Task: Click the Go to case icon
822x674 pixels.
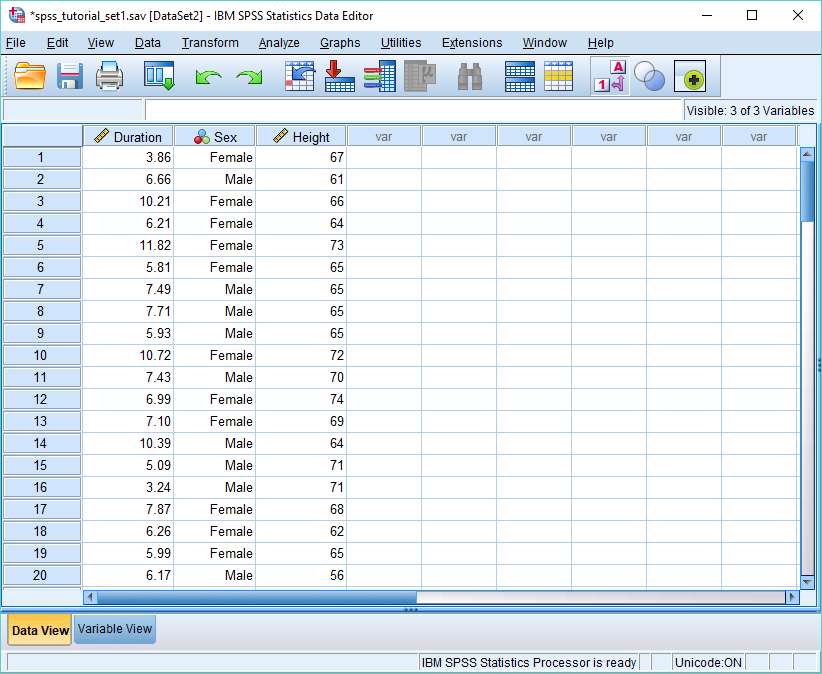Action: (x=300, y=77)
